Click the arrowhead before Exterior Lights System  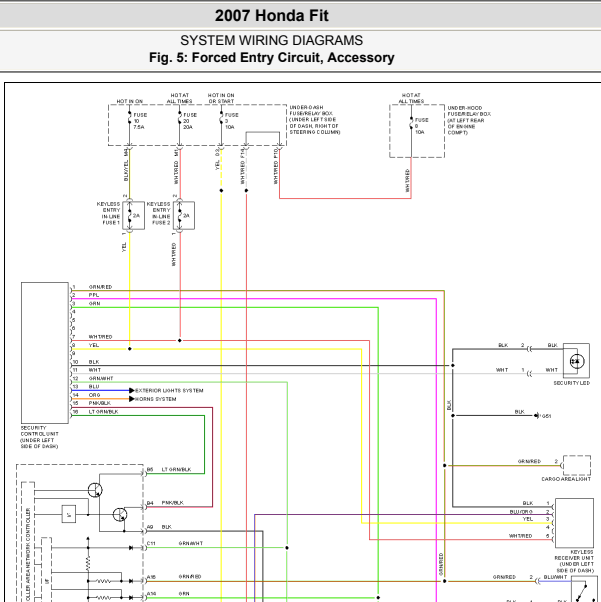point(132,390)
